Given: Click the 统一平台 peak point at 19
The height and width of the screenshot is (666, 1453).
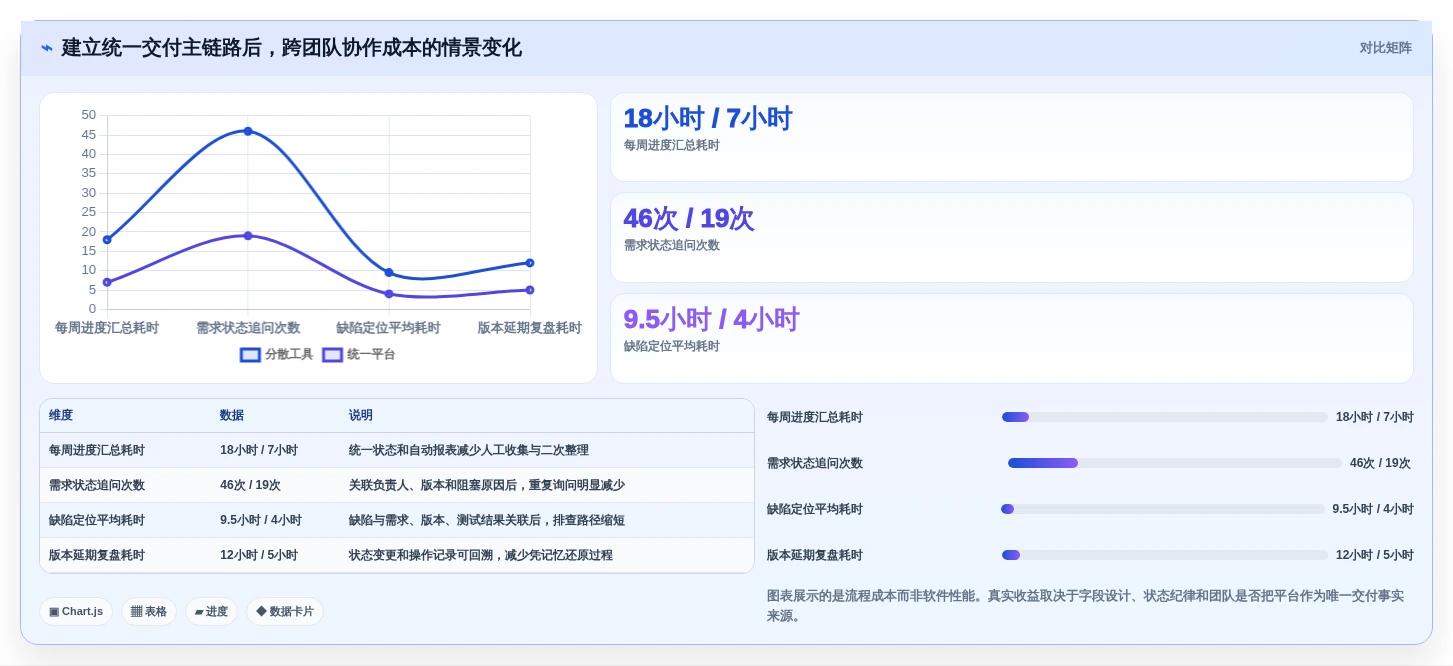Looking at the screenshot, I should [x=248, y=236].
